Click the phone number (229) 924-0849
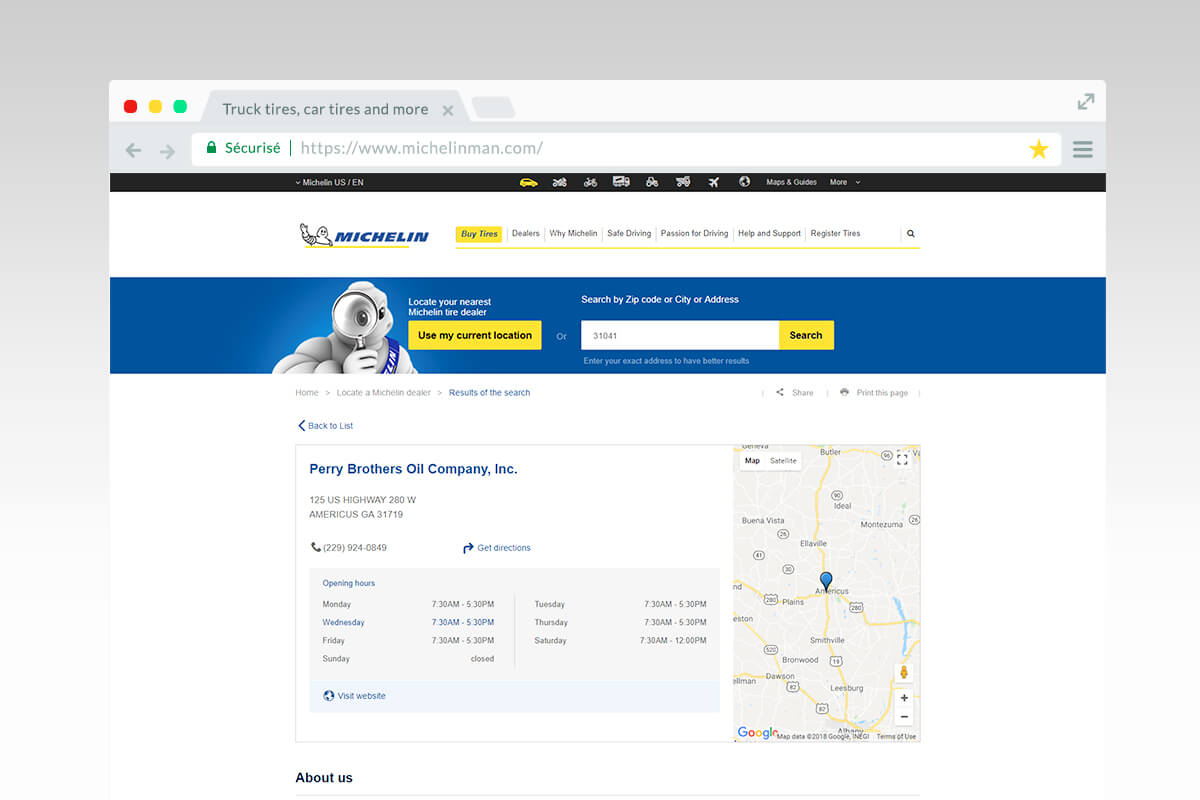Screen dimensions: 1200x800 tap(355, 548)
